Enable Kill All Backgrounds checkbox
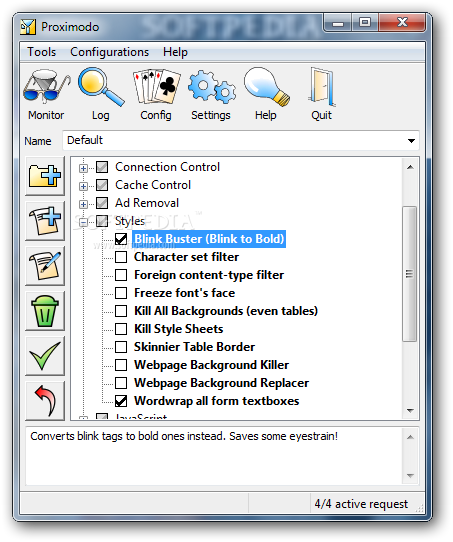Viewport: 453px width, 542px height. pyautogui.click(x=121, y=311)
